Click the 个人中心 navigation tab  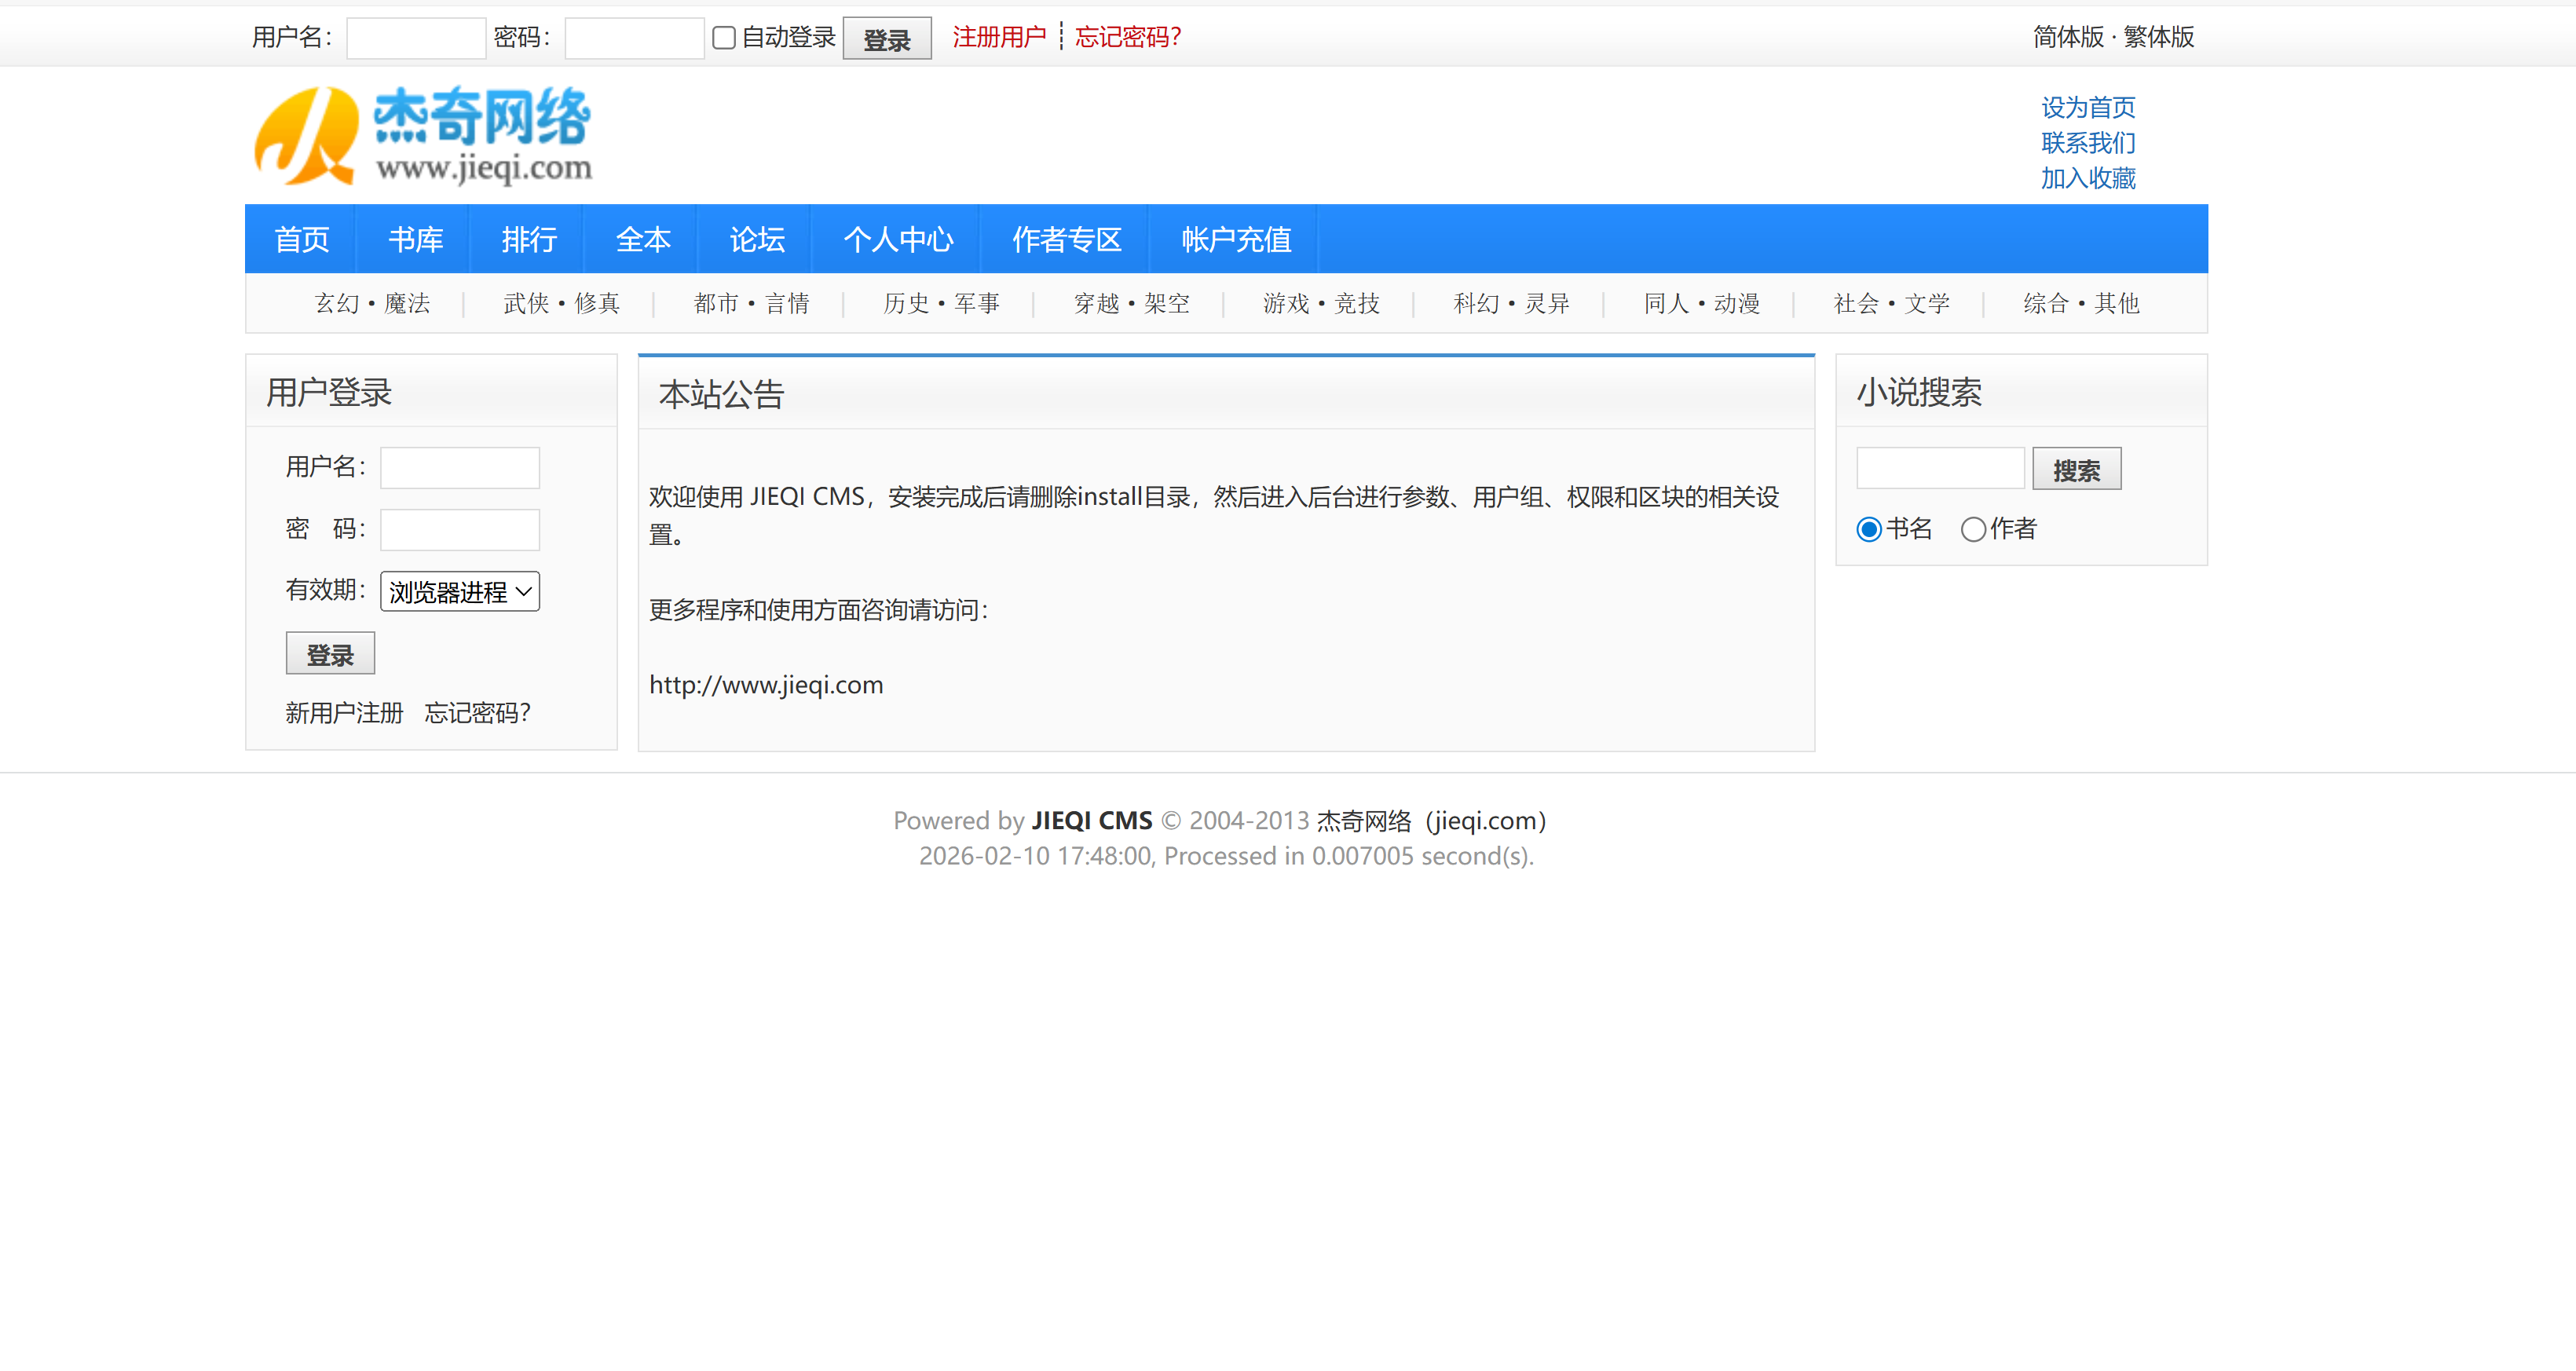coord(898,240)
